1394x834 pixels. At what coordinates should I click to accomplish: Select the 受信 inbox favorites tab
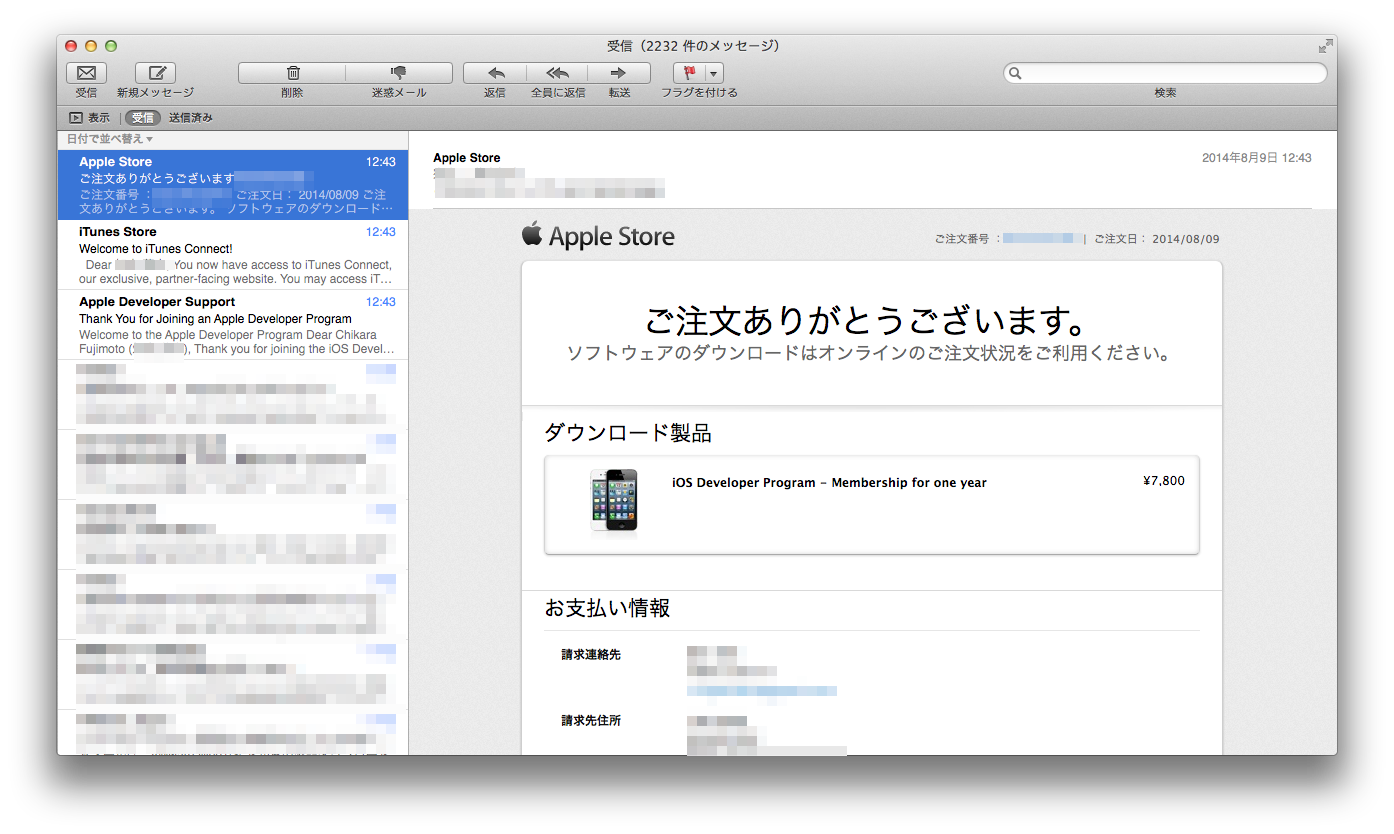click(x=142, y=118)
